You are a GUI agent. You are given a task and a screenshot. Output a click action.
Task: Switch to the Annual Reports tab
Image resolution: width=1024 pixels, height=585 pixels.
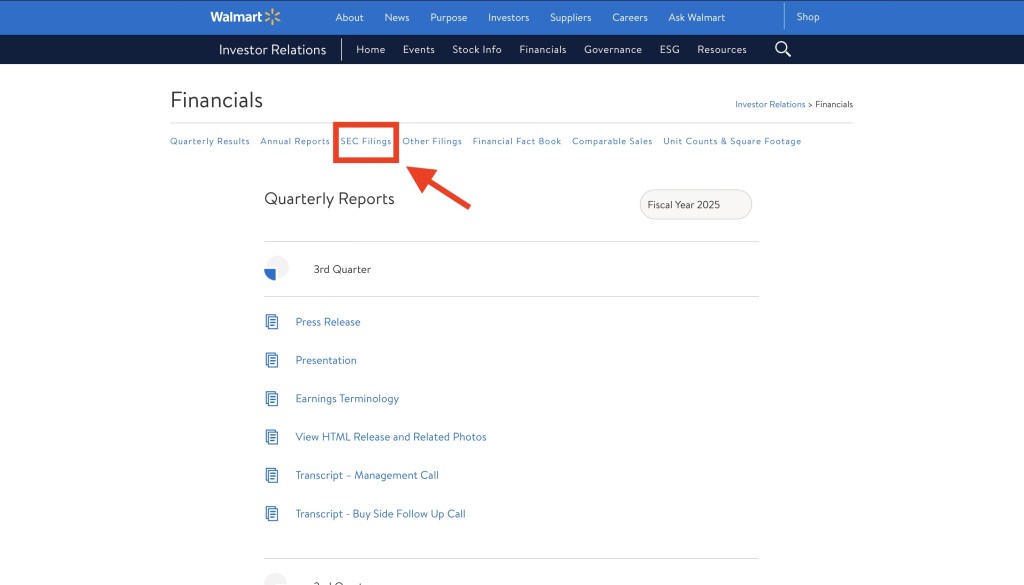tap(295, 141)
